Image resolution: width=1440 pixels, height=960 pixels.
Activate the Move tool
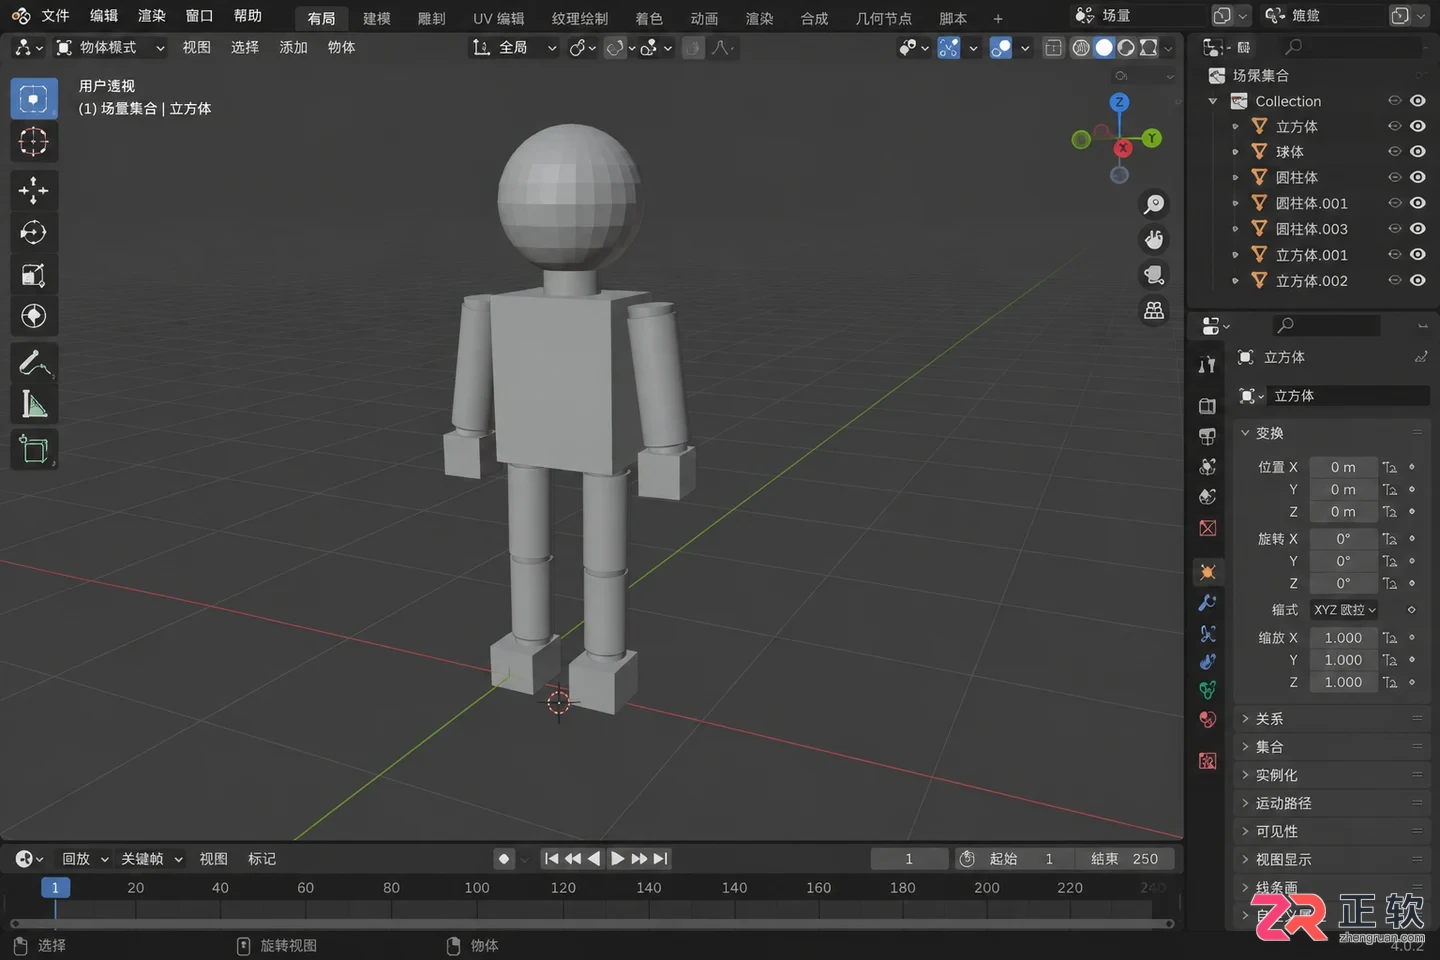(x=33, y=190)
